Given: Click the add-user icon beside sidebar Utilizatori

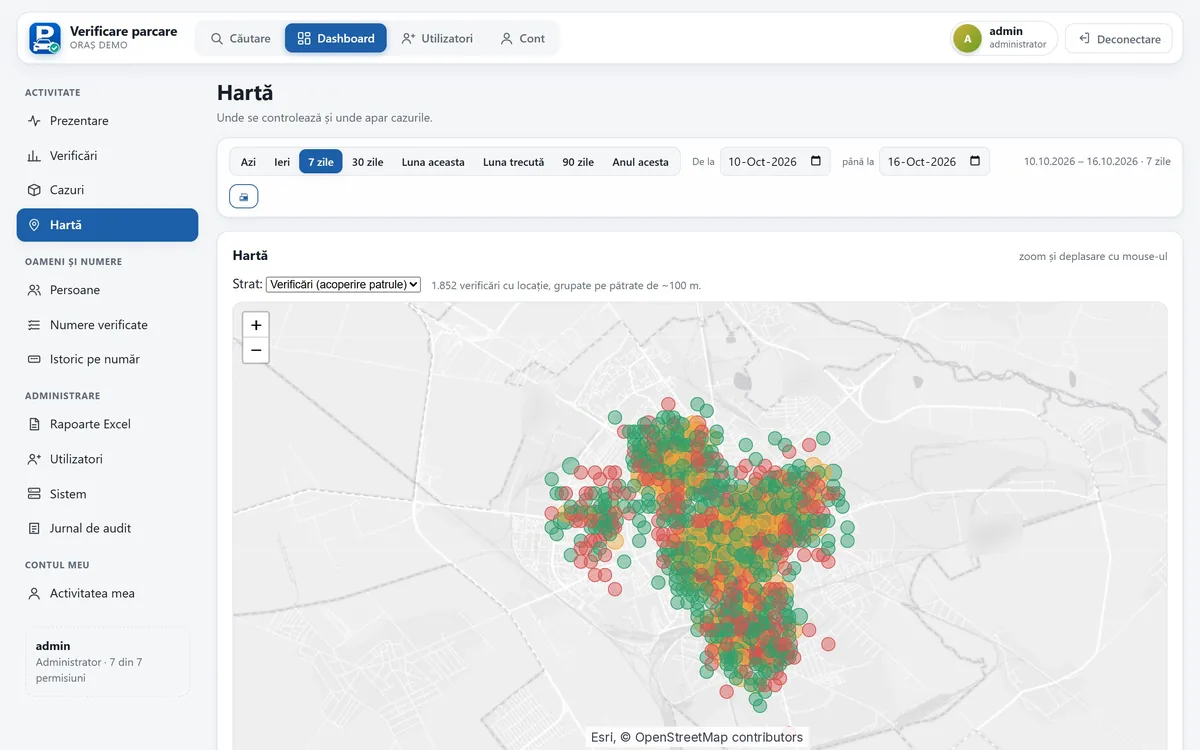Looking at the screenshot, I should click(34, 459).
